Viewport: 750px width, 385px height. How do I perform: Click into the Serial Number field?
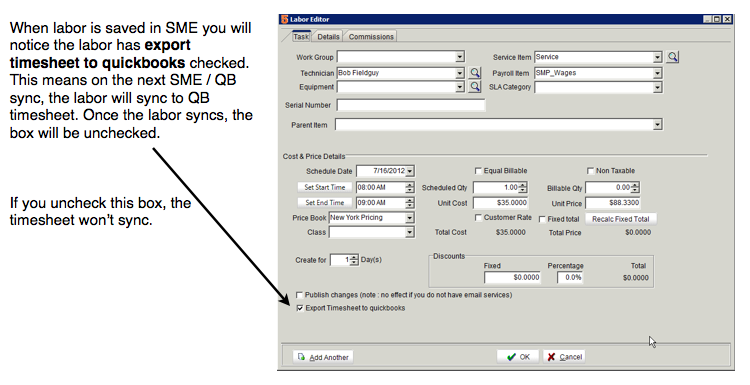[x=411, y=105]
